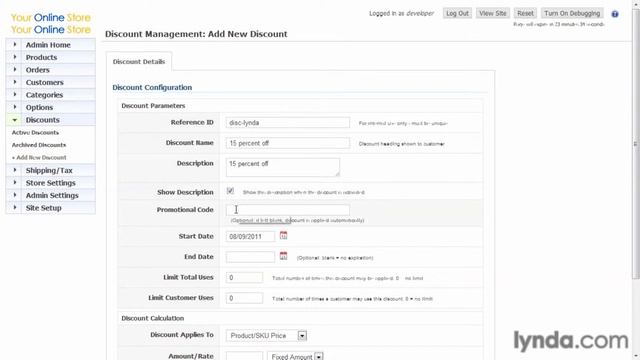Expand the Products menu arrow
The image size is (640, 360).
coord(15,57)
